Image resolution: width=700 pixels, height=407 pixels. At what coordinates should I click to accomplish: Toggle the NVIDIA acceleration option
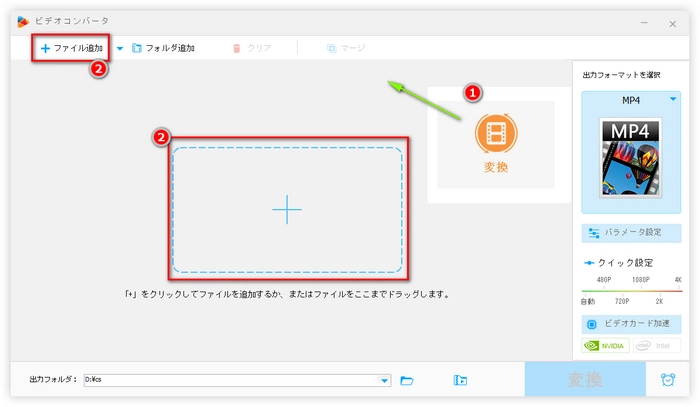pos(606,346)
